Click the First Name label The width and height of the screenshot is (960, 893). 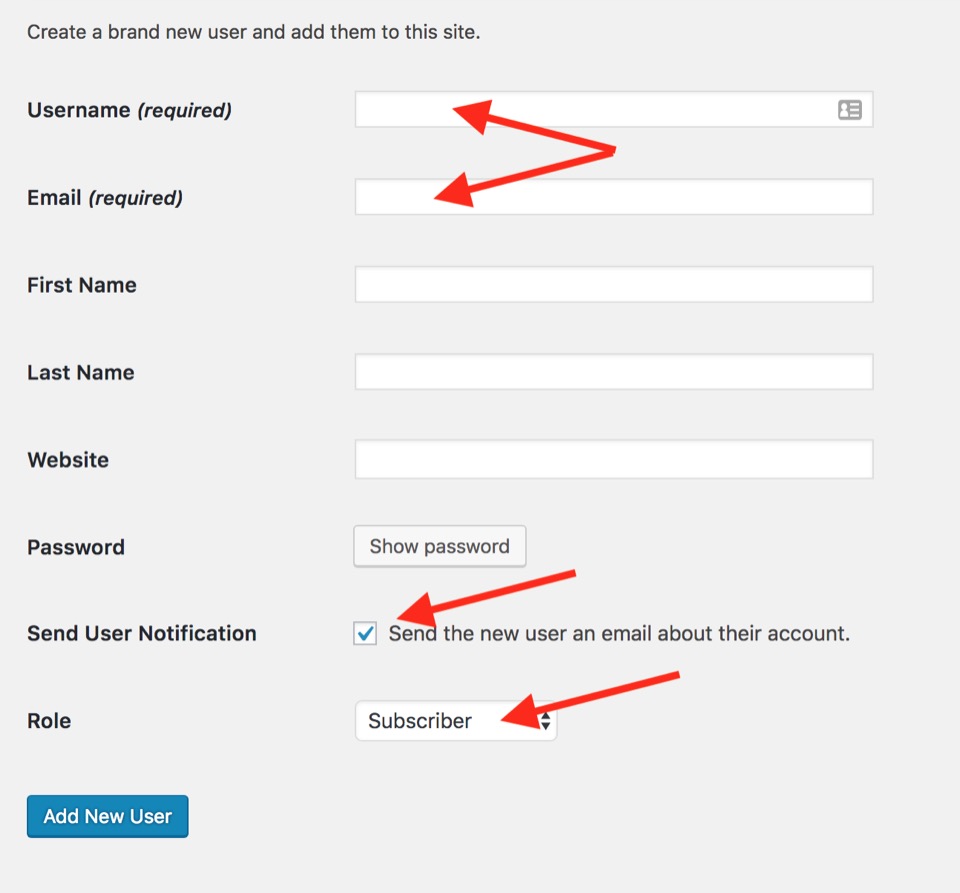tap(82, 285)
